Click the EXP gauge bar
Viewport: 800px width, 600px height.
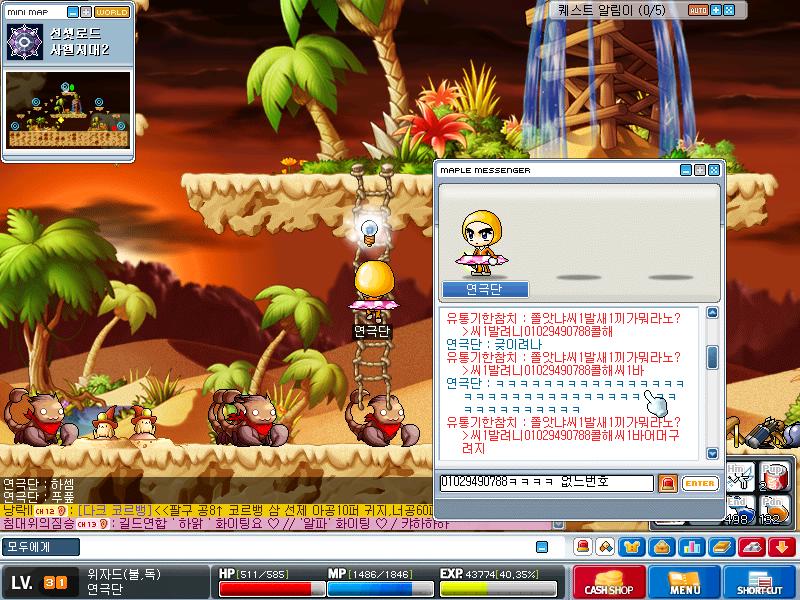coord(497,588)
